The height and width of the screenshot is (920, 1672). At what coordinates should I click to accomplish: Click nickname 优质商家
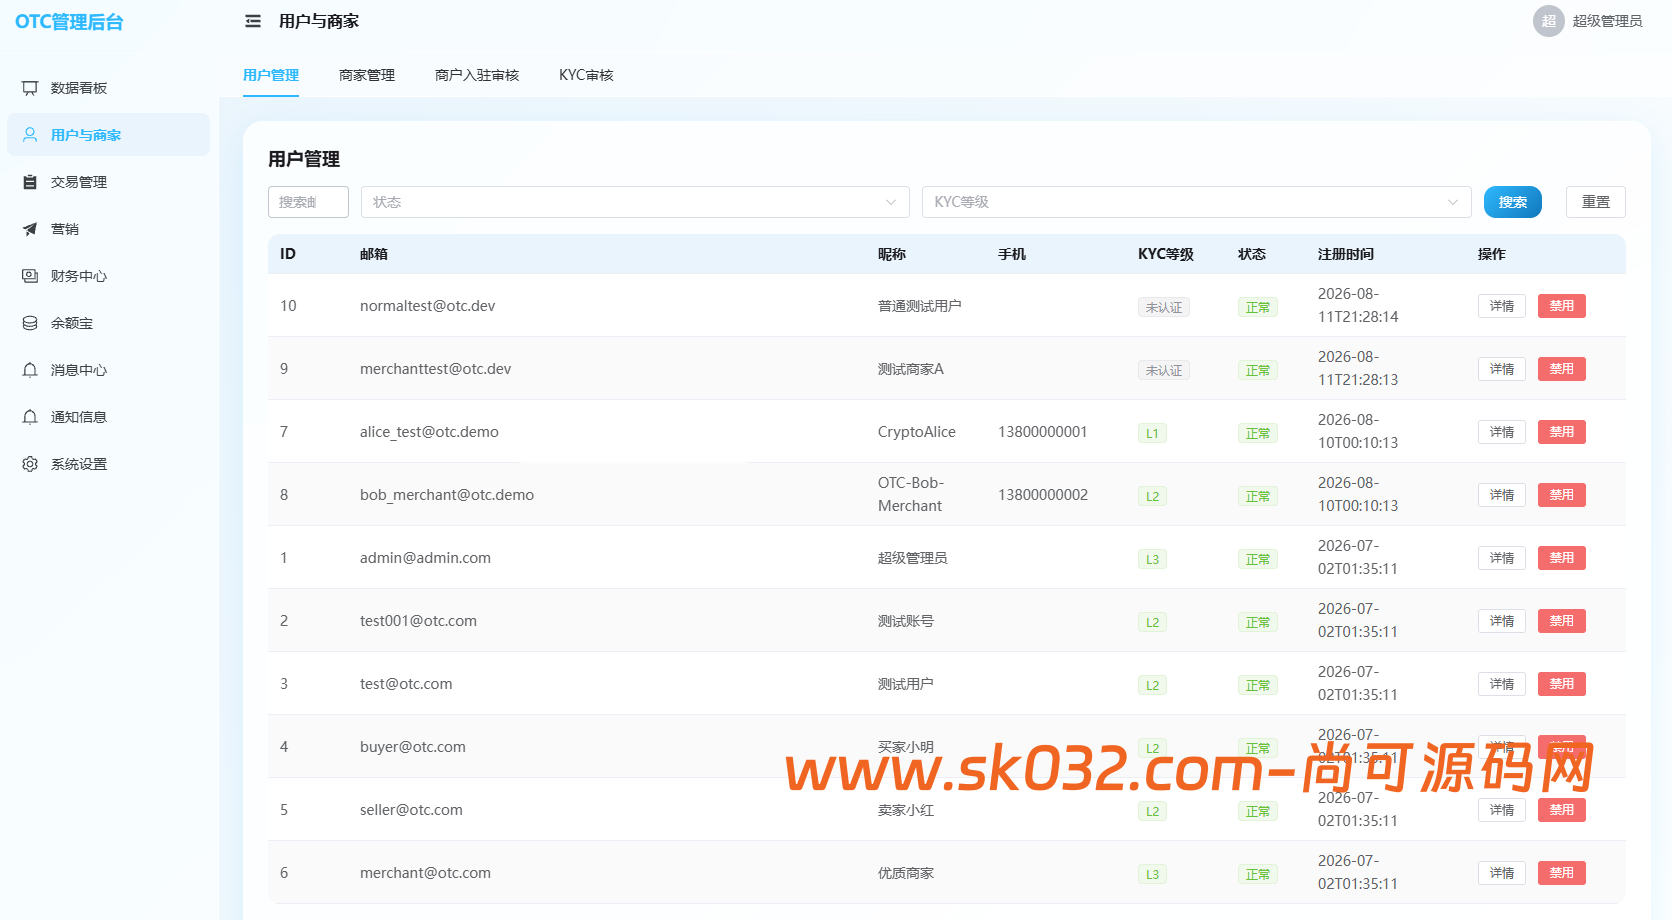[x=906, y=873]
